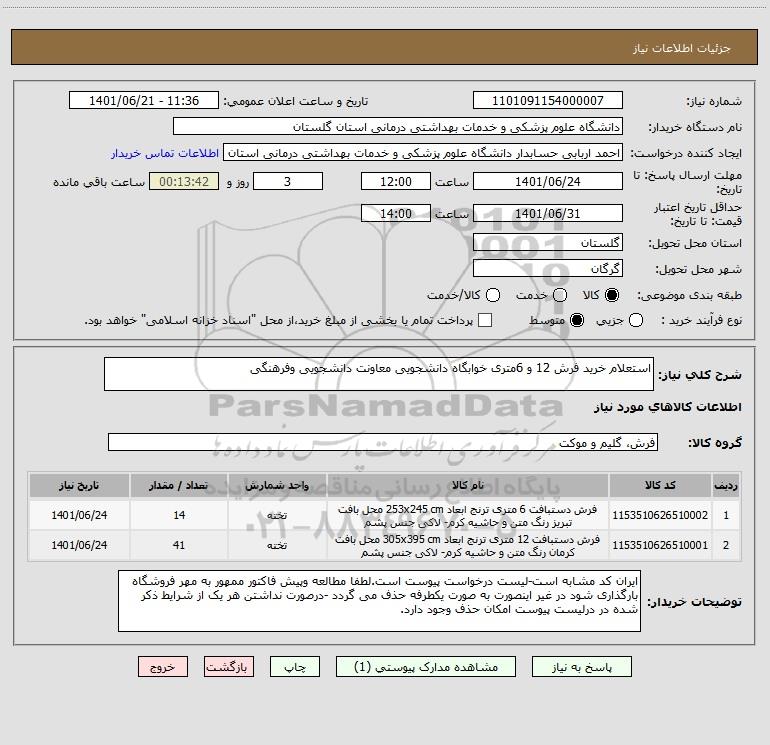
Task: Click واحد شمارش column header
Action: pyautogui.click(x=277, y=485)
